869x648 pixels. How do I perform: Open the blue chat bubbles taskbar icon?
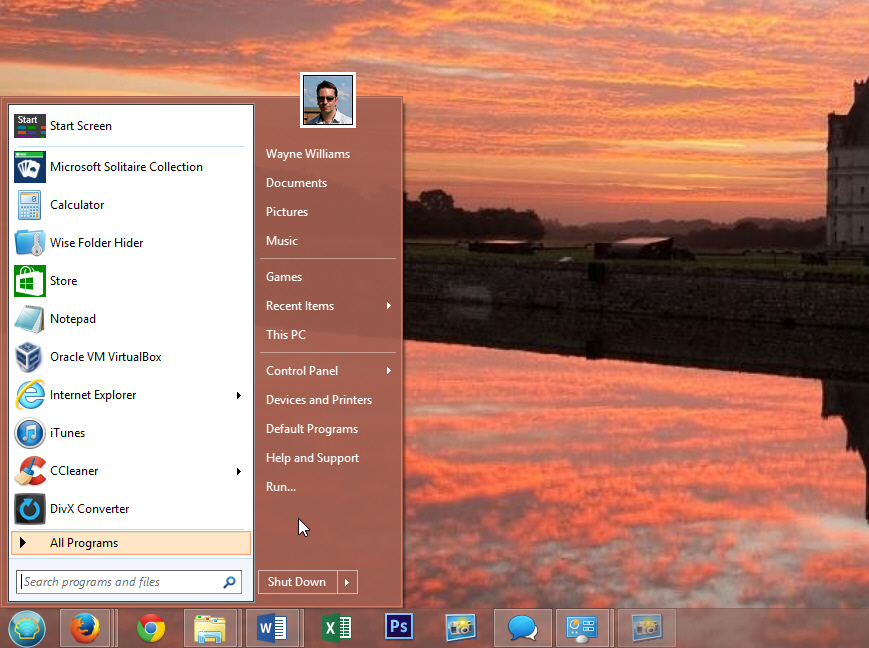click(x=523, y=629)
